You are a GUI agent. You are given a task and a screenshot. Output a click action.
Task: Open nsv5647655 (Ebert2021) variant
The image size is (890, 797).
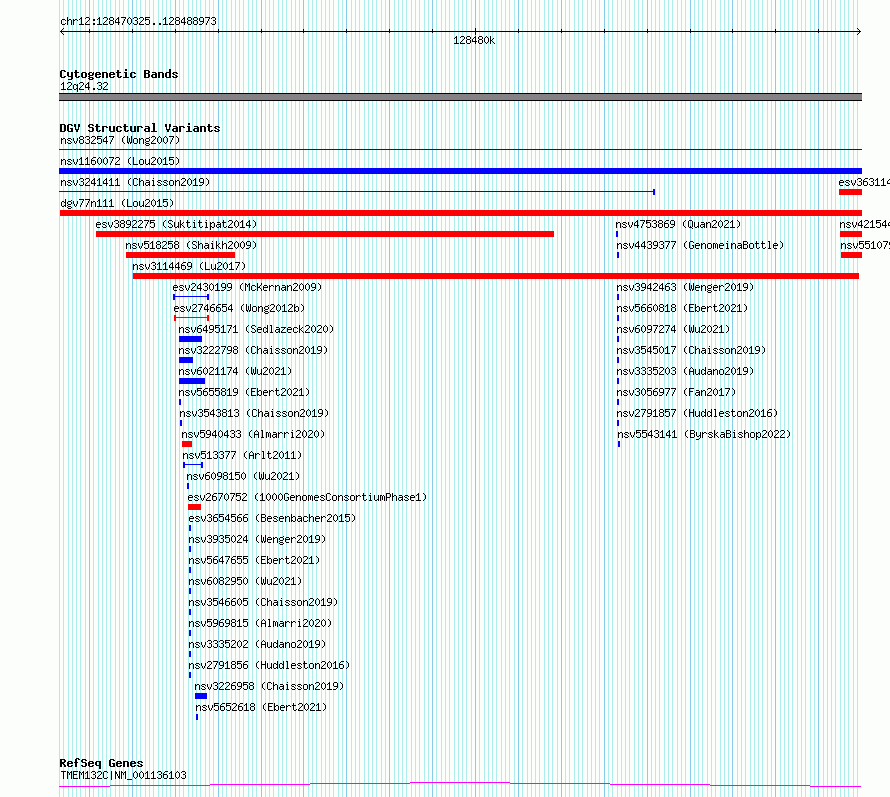tap(254, 560)
